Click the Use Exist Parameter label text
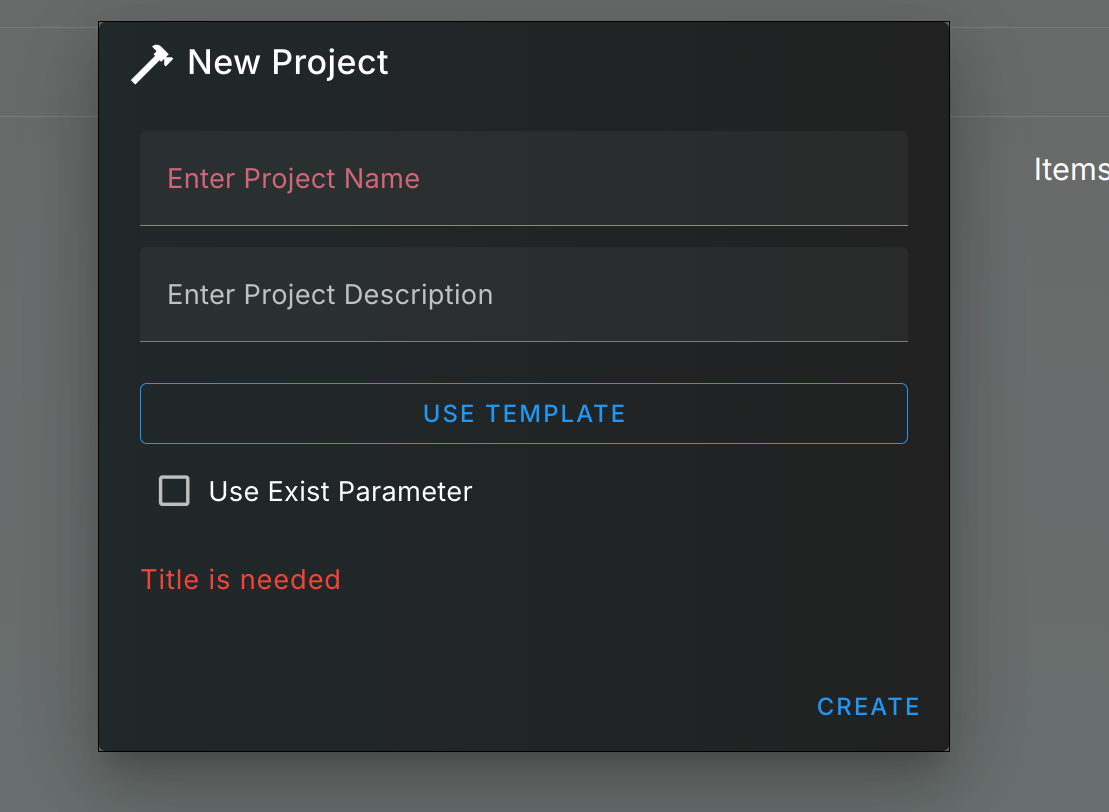Viewport: 1109px width, 812px height. pyautogui.click(x=340, y=492)
